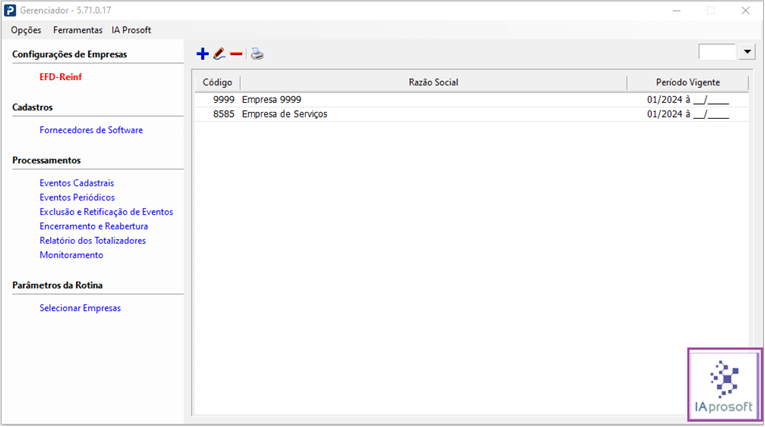The image size is (765, 427).
Task: Click the Período Vigente column header
Action: 687,82
